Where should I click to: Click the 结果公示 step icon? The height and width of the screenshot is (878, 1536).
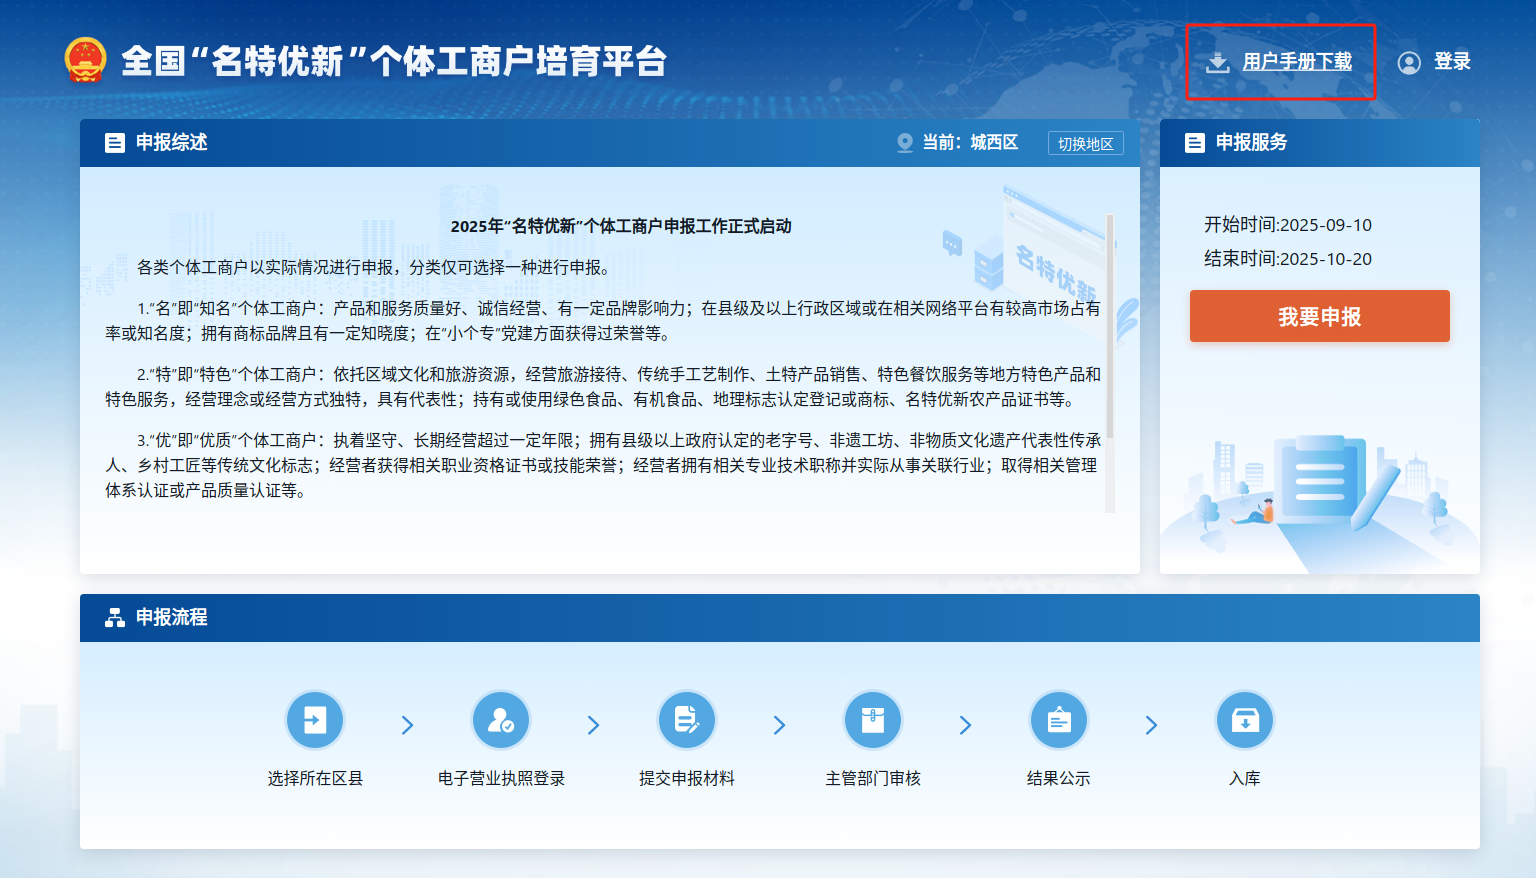click(x=1059, y=720)
